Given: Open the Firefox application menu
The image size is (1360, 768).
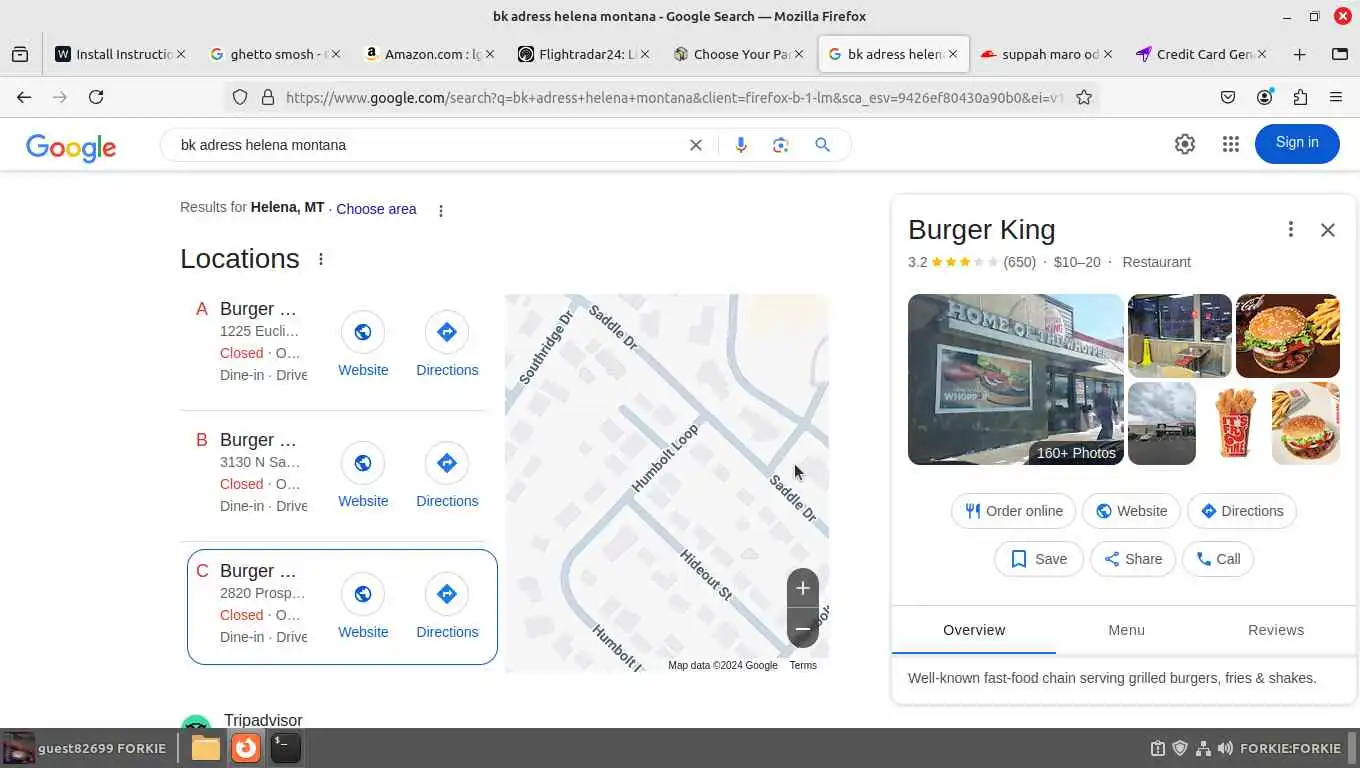Looking at the screenshot, I should tap(1336, 97).
